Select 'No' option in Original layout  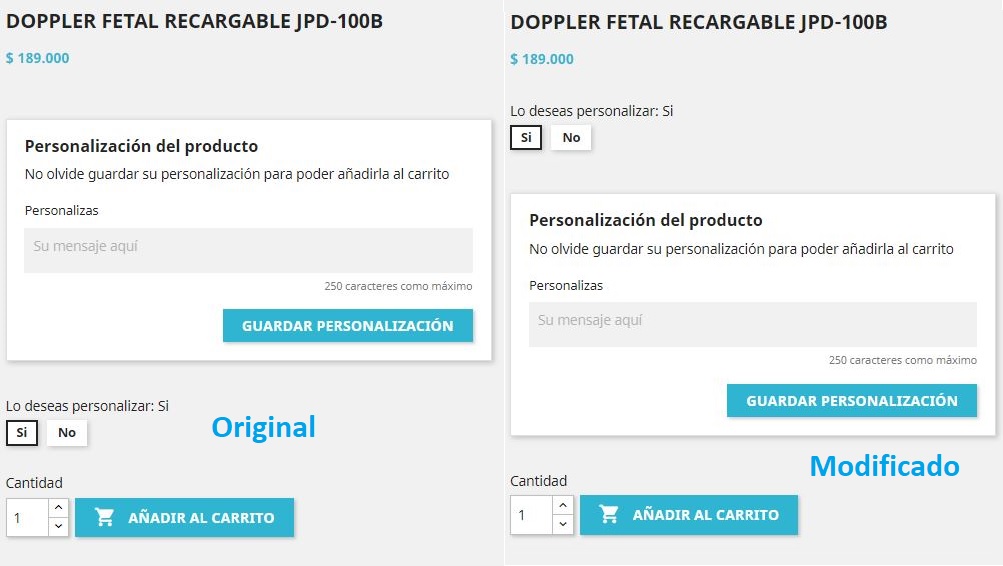(67, 432)
